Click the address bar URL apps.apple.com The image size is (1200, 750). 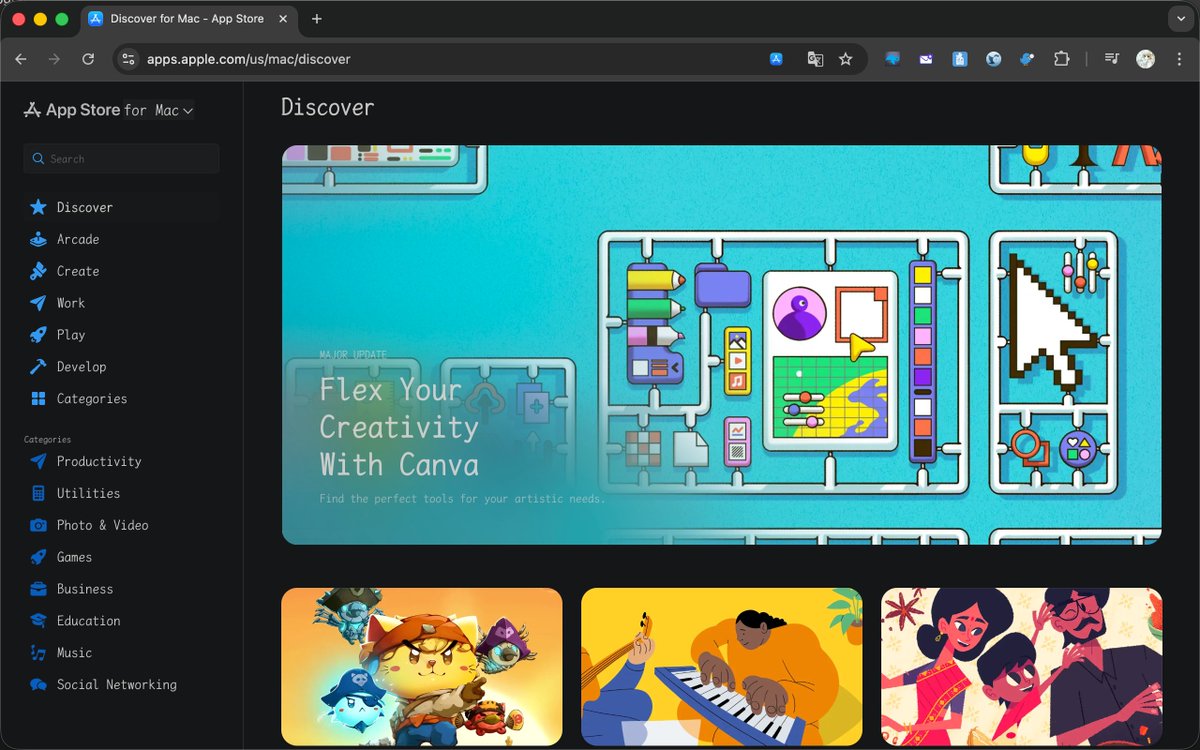249,59
